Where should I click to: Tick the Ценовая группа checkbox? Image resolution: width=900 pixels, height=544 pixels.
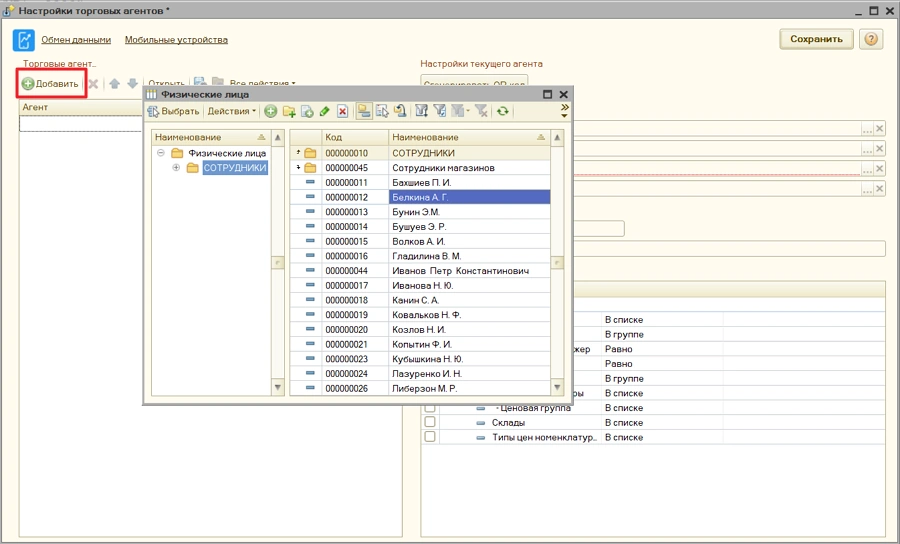[x=429, y=407]
